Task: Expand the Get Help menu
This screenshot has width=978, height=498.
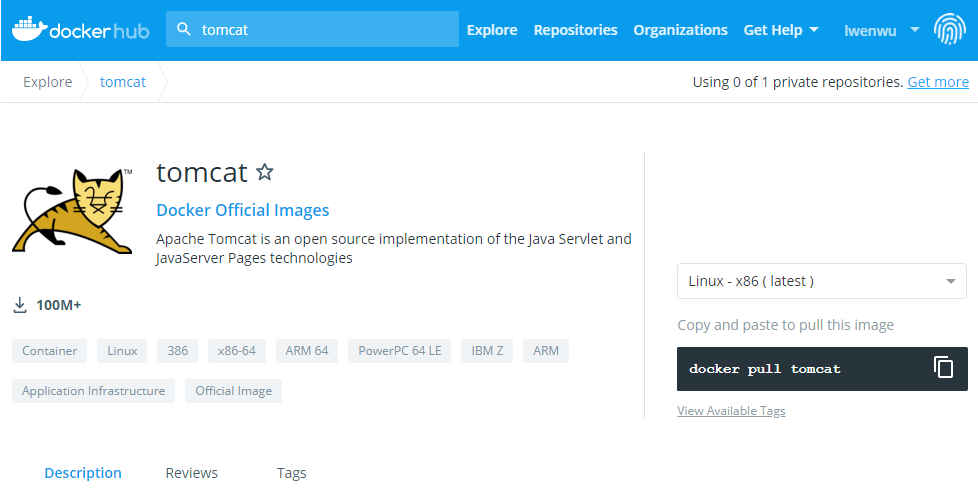Action: pos(781,30)
